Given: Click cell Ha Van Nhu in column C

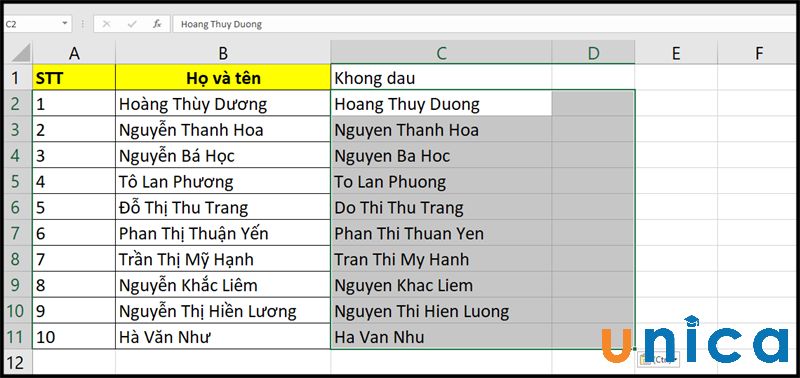Looking at the screenshot, I should coord(441,337).
